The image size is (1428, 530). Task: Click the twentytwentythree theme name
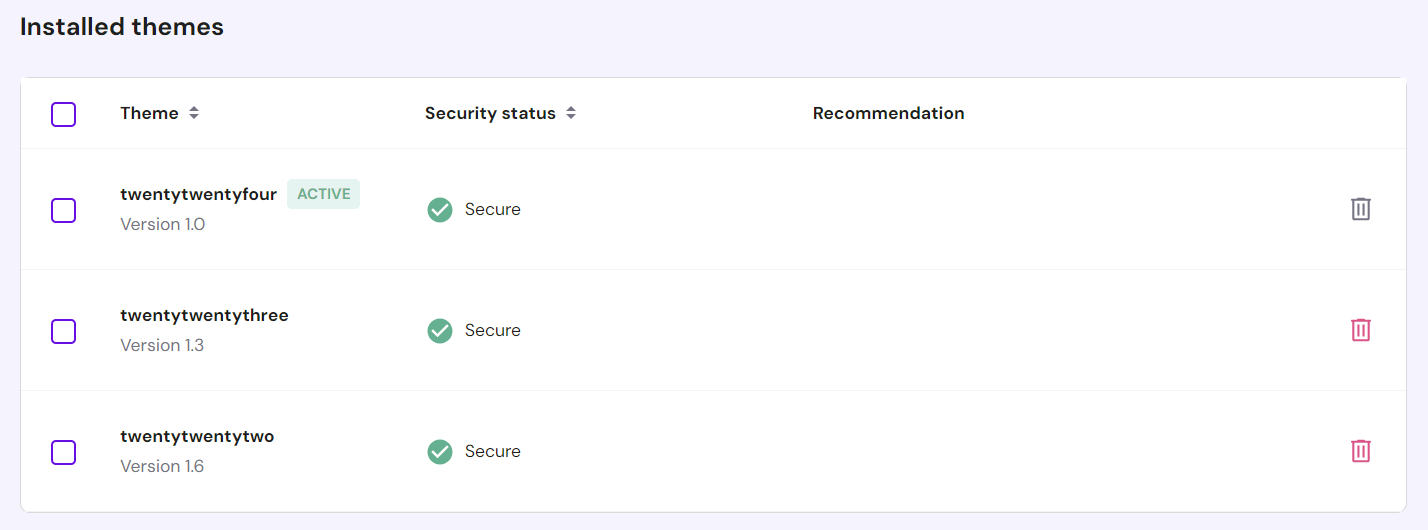204,315
